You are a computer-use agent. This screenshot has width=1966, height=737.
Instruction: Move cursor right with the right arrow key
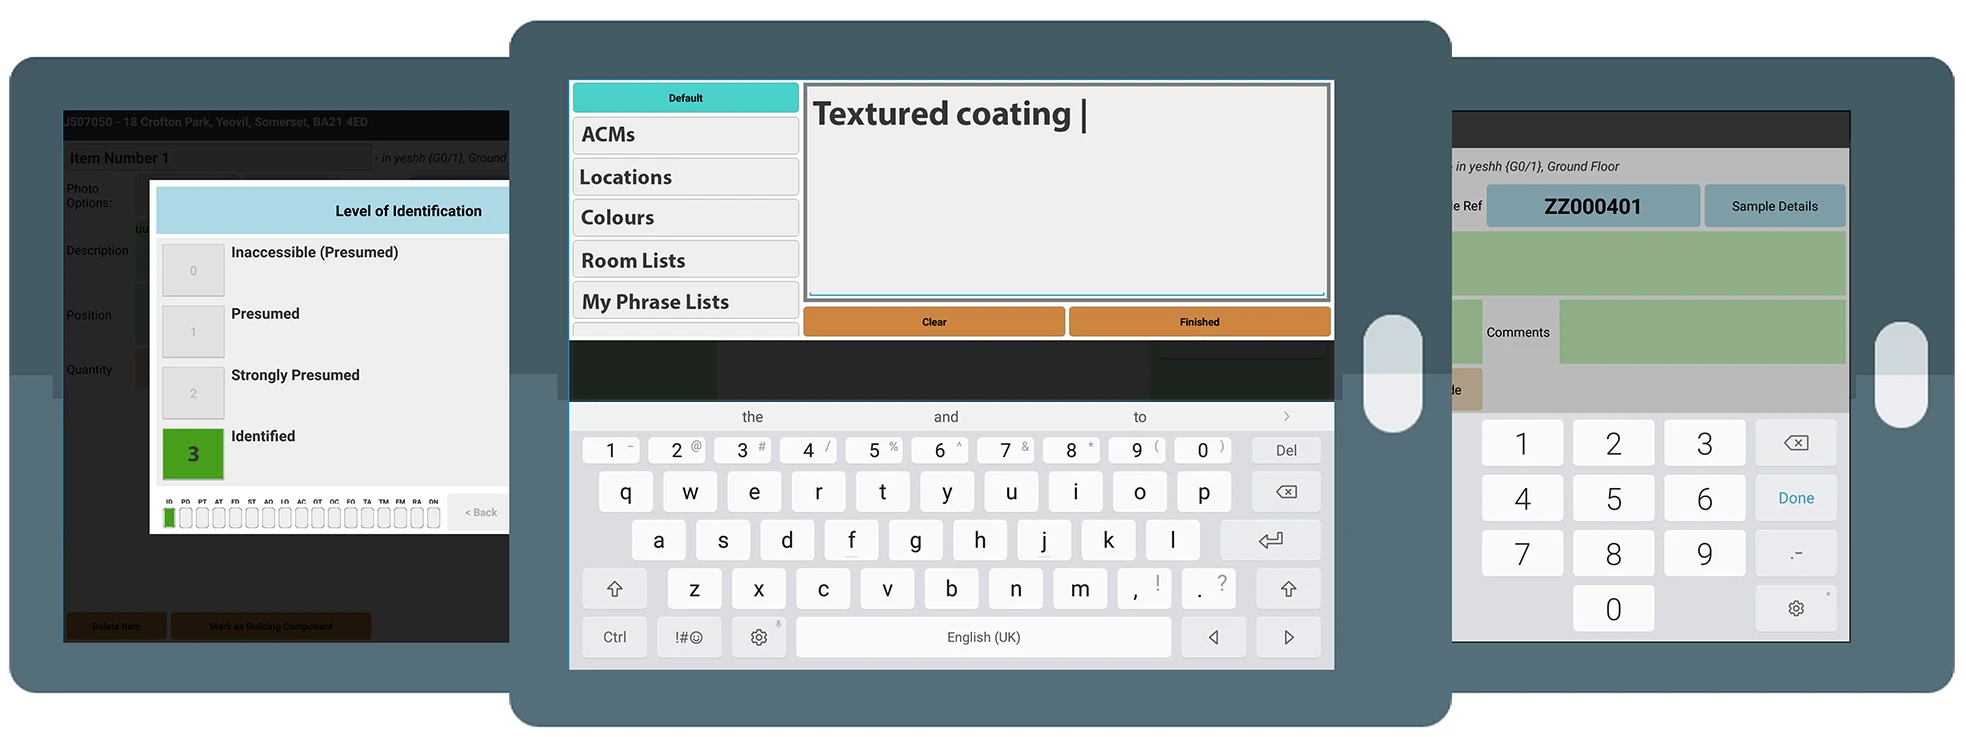click(x=1288, y=637)
